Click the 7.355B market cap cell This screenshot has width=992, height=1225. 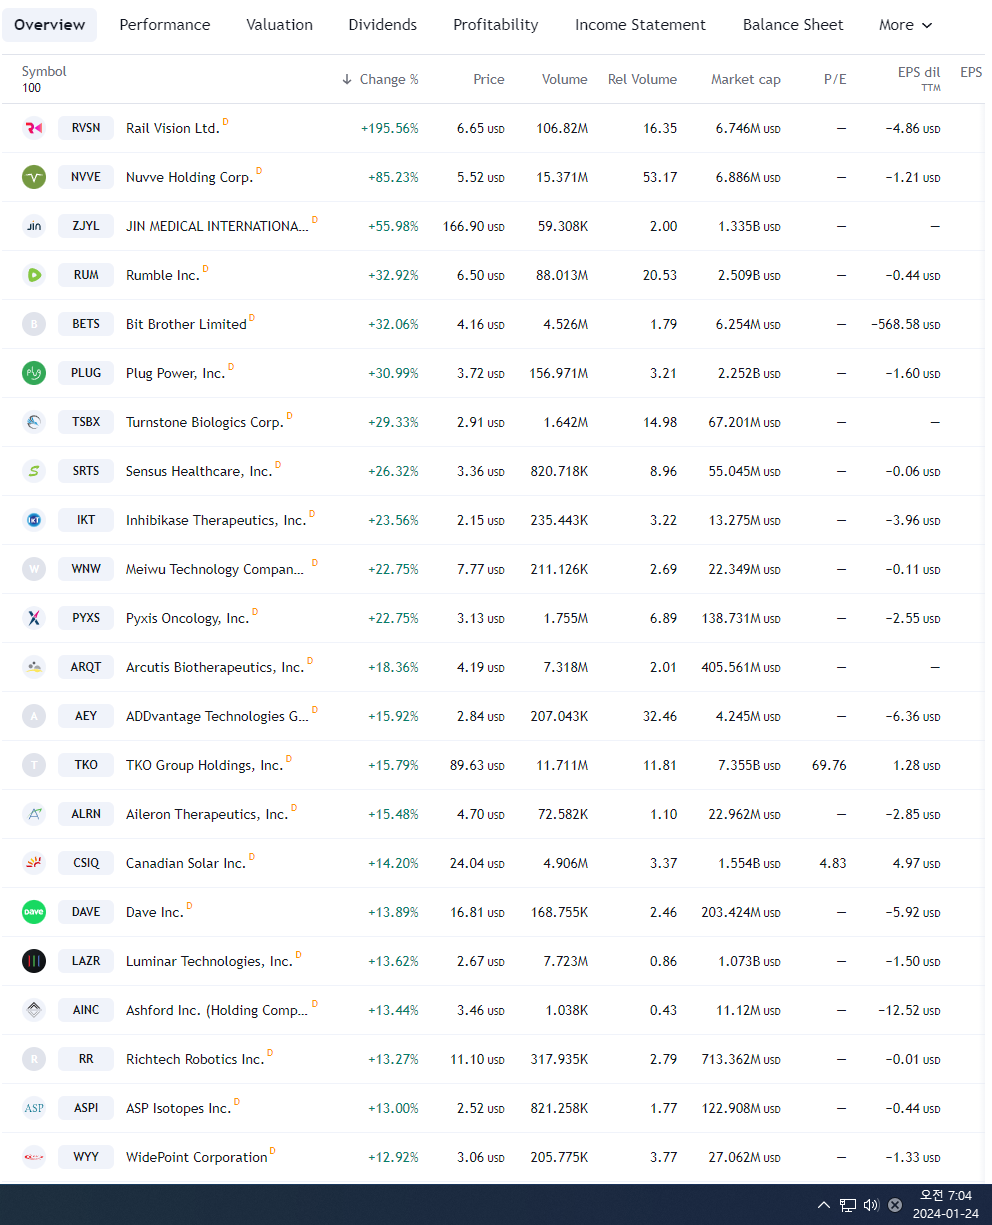[x=749, y=765]
